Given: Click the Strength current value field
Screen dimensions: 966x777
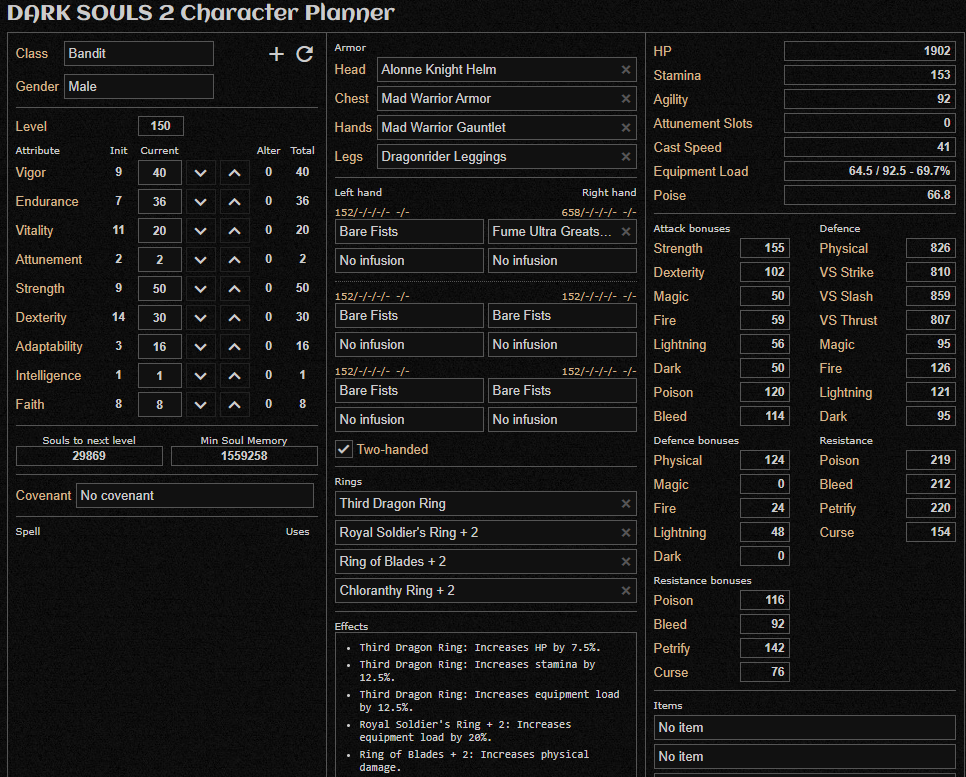Looking at the screenshot, I should tap(160, 289).
